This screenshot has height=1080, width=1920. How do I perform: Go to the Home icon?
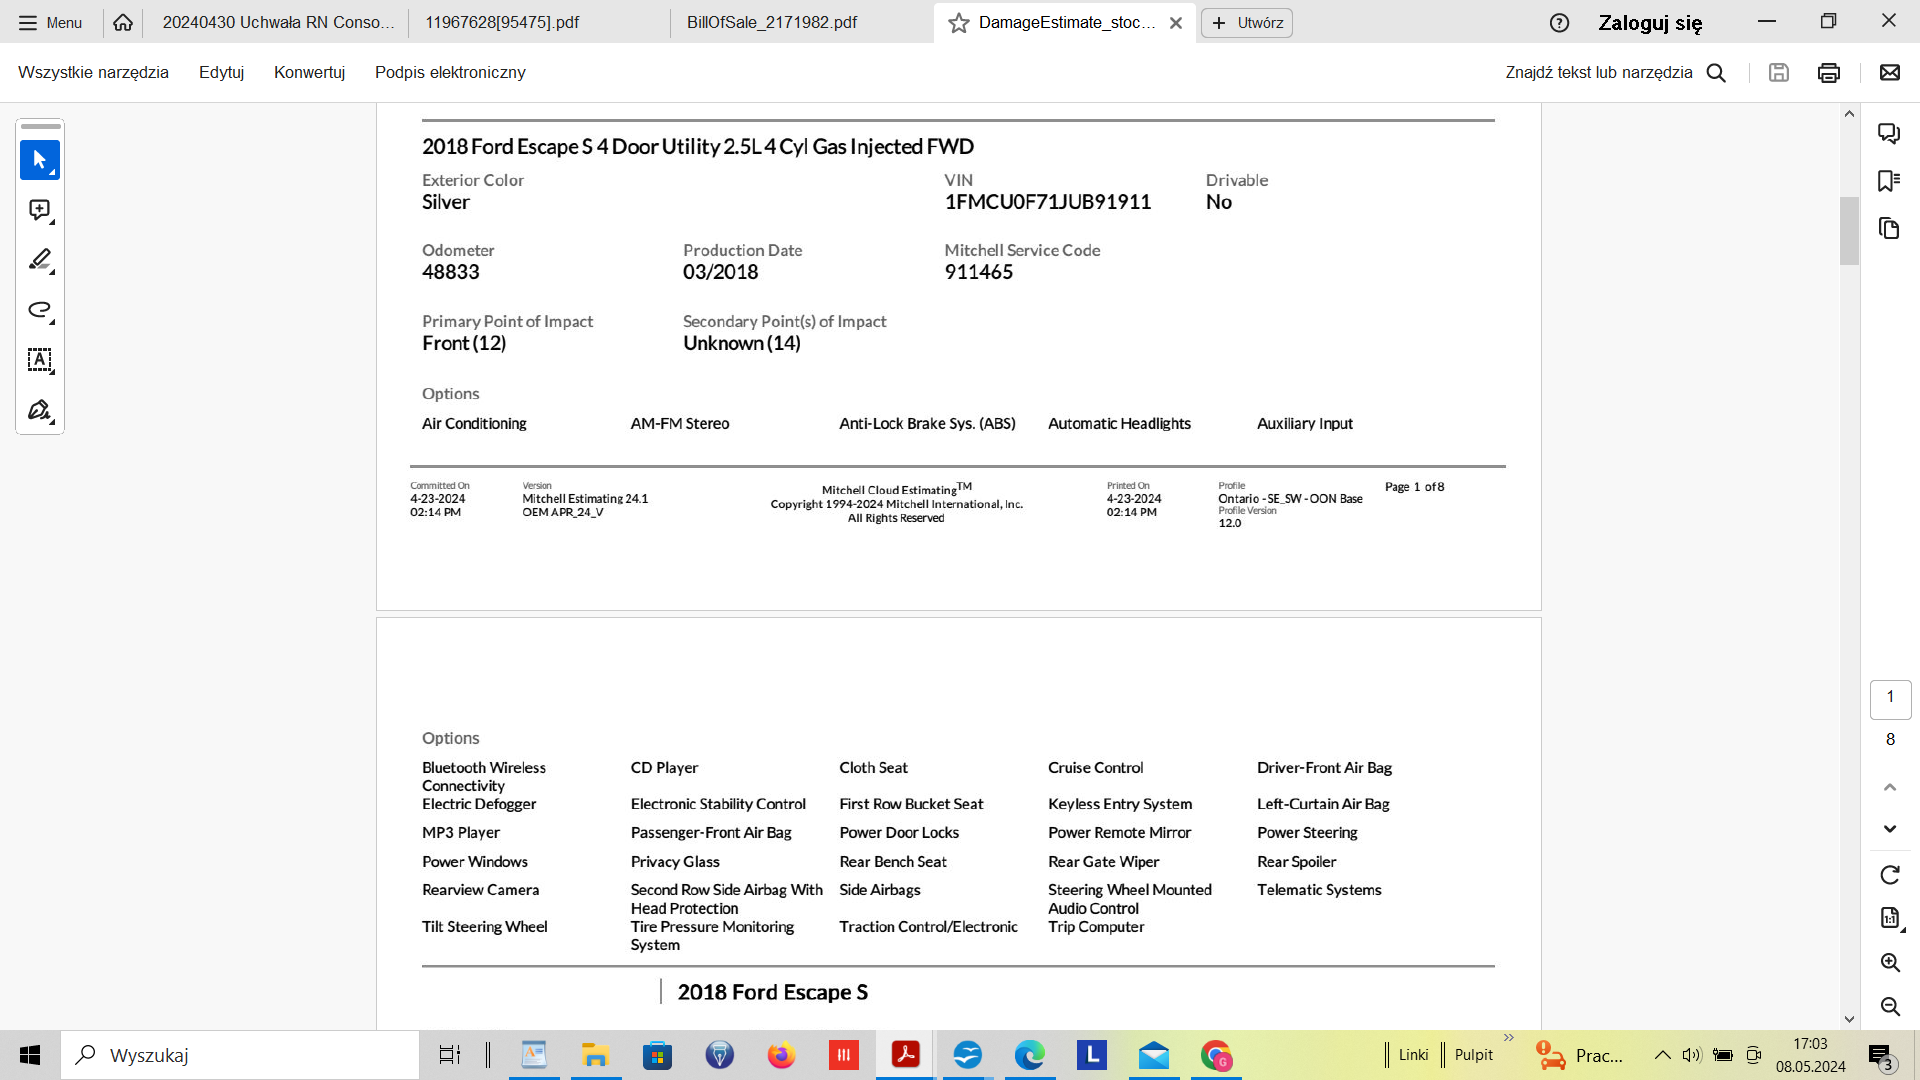tap(123, 22)
